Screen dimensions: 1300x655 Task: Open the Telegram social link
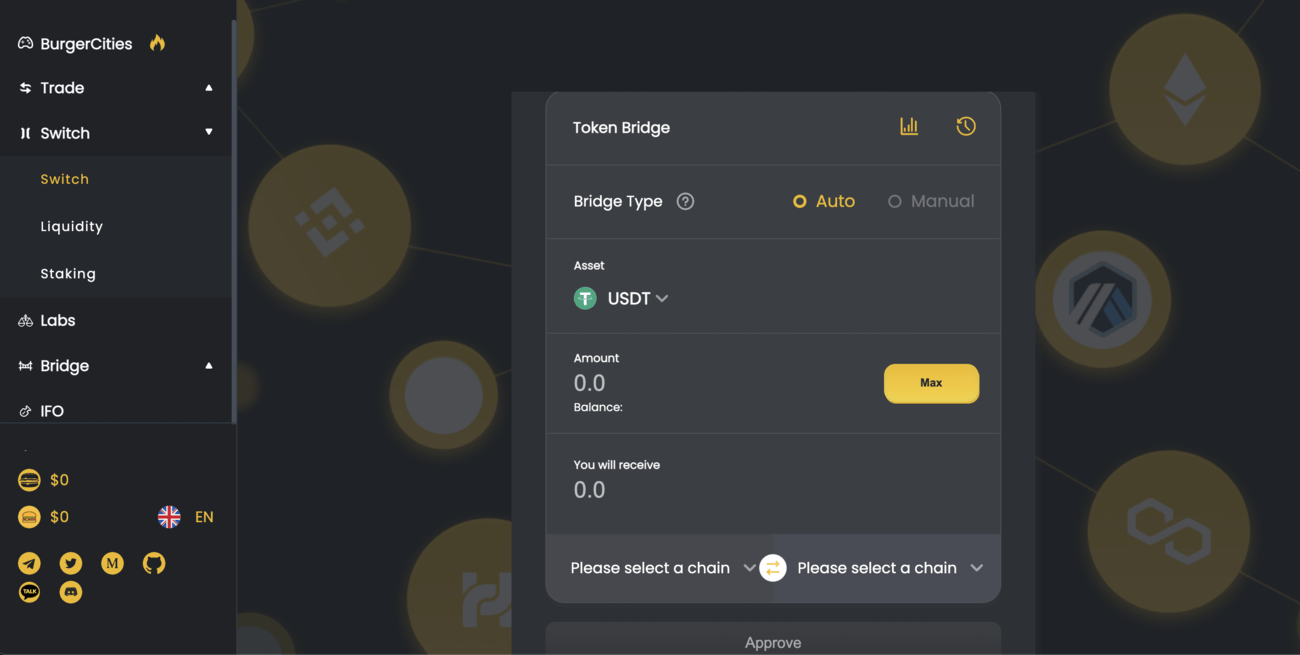click(30, 564)
